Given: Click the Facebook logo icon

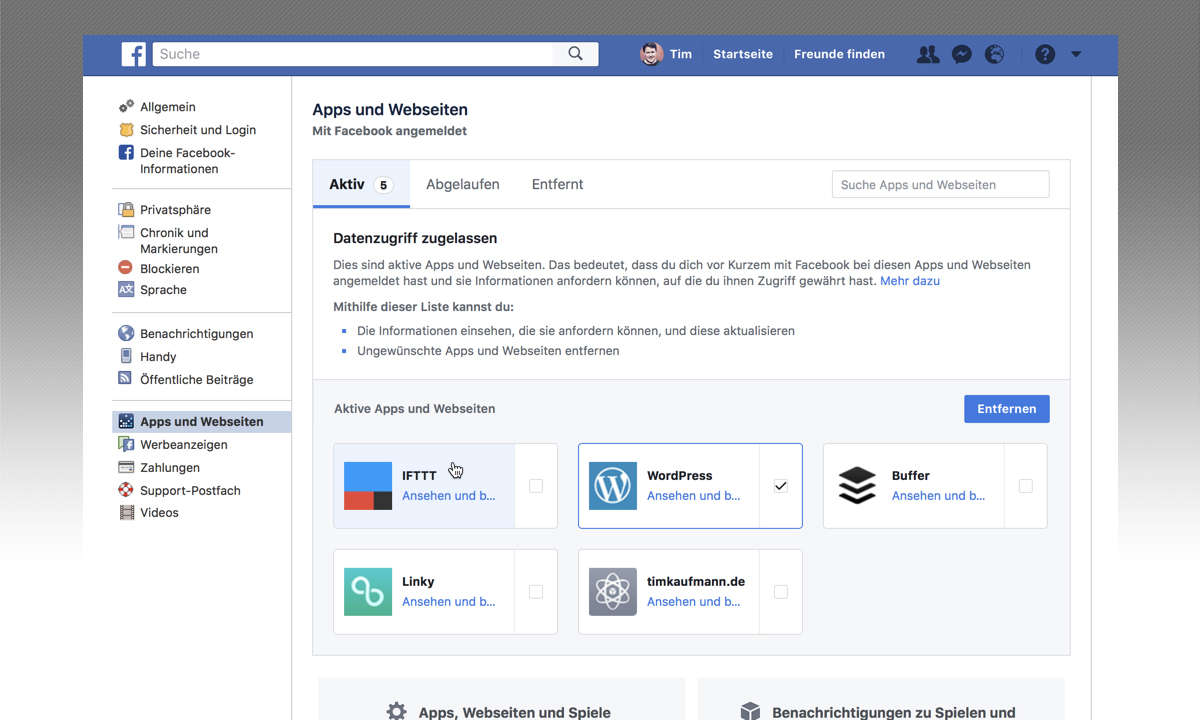Looking at the screenshot, I should [x=134, y=54].
